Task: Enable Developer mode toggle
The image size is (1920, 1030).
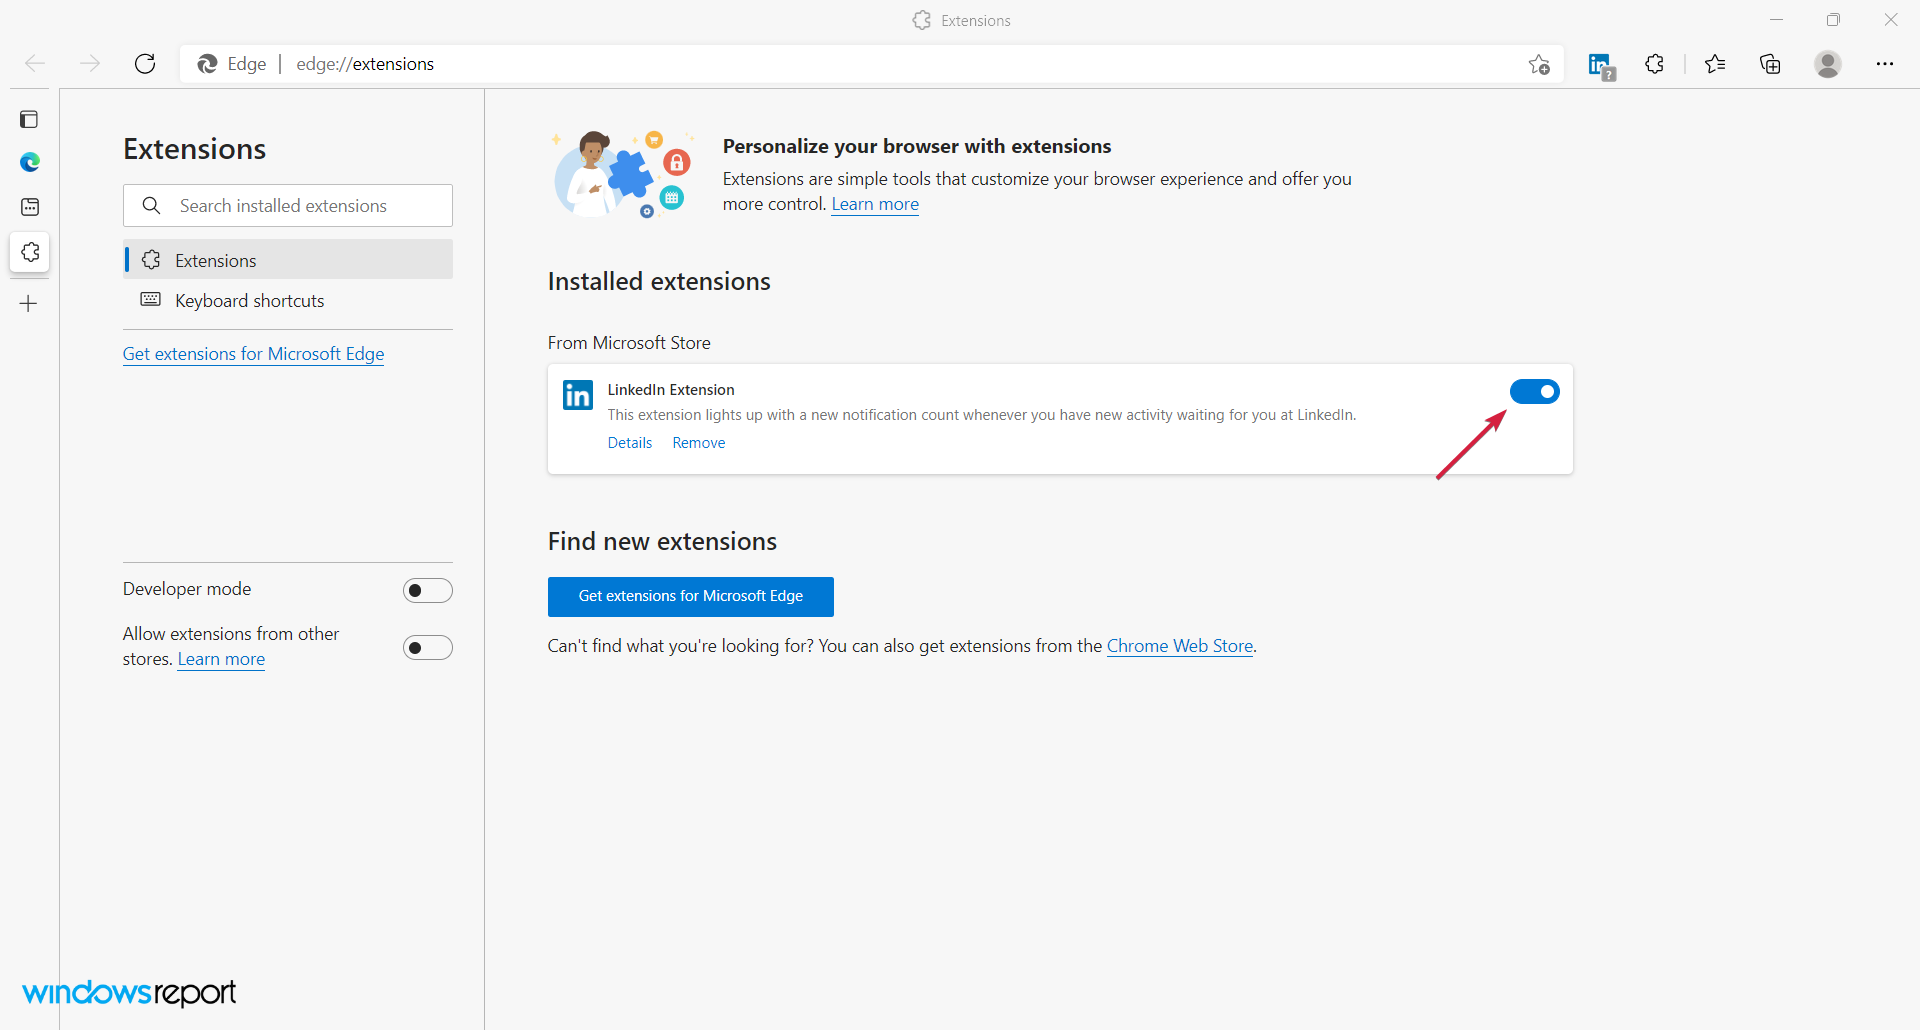Action: 428,591
